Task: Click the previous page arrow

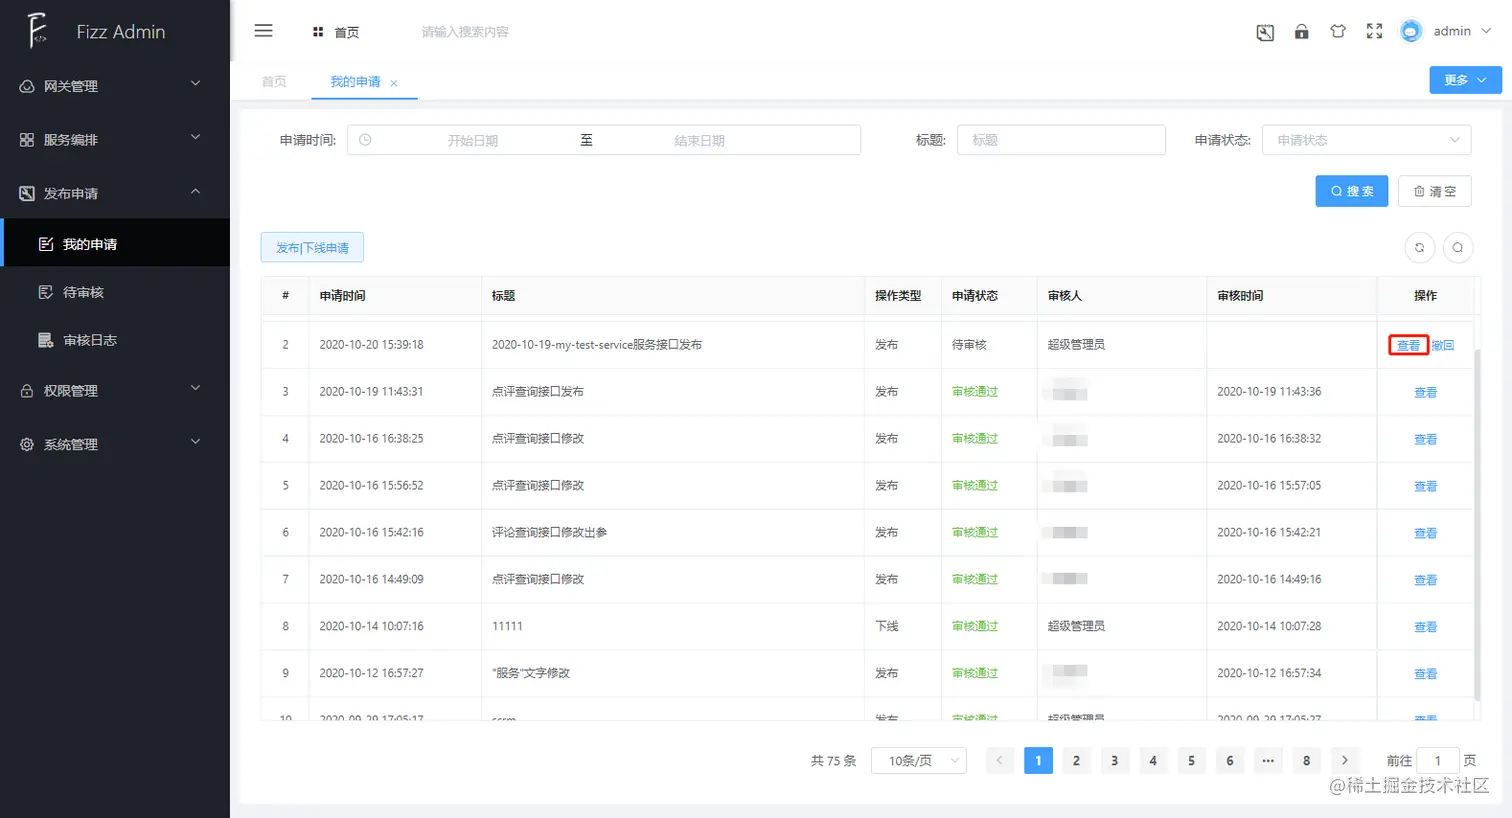Action: coord(999,761)
